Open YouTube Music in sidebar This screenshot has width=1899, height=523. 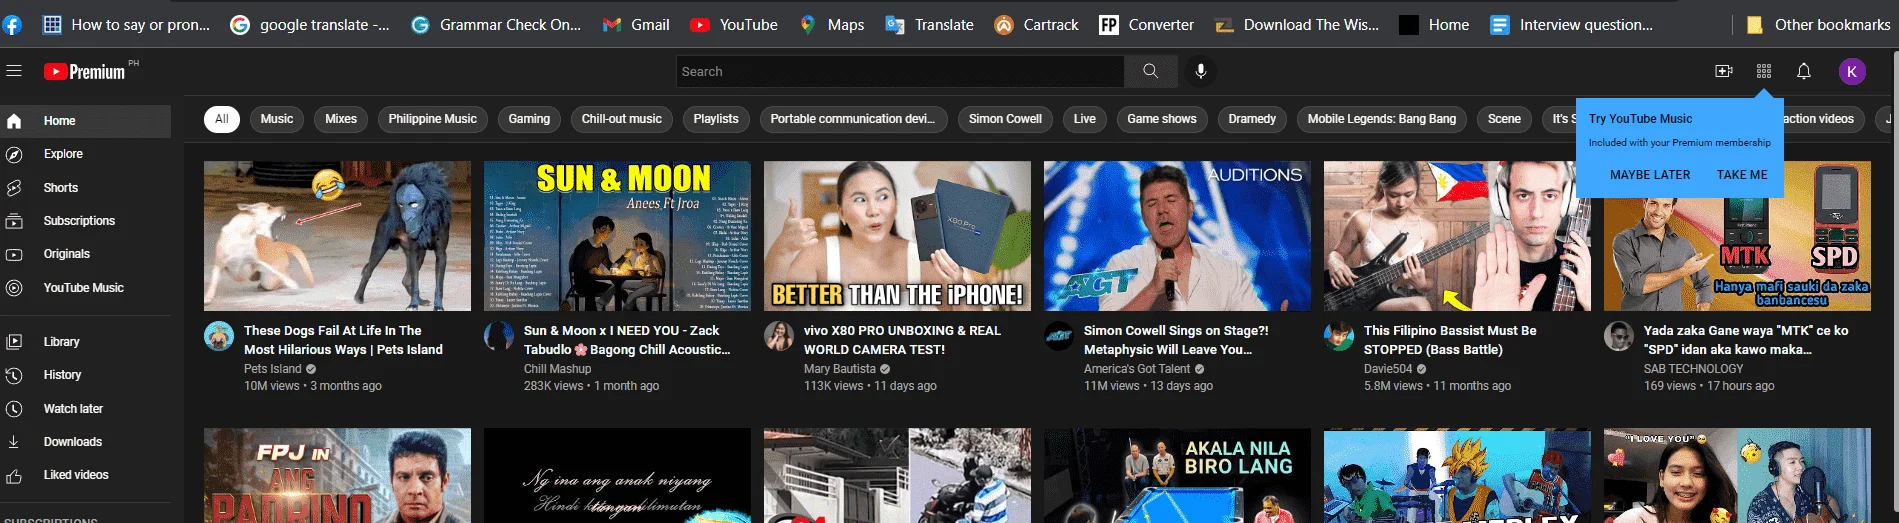point(86,288)
